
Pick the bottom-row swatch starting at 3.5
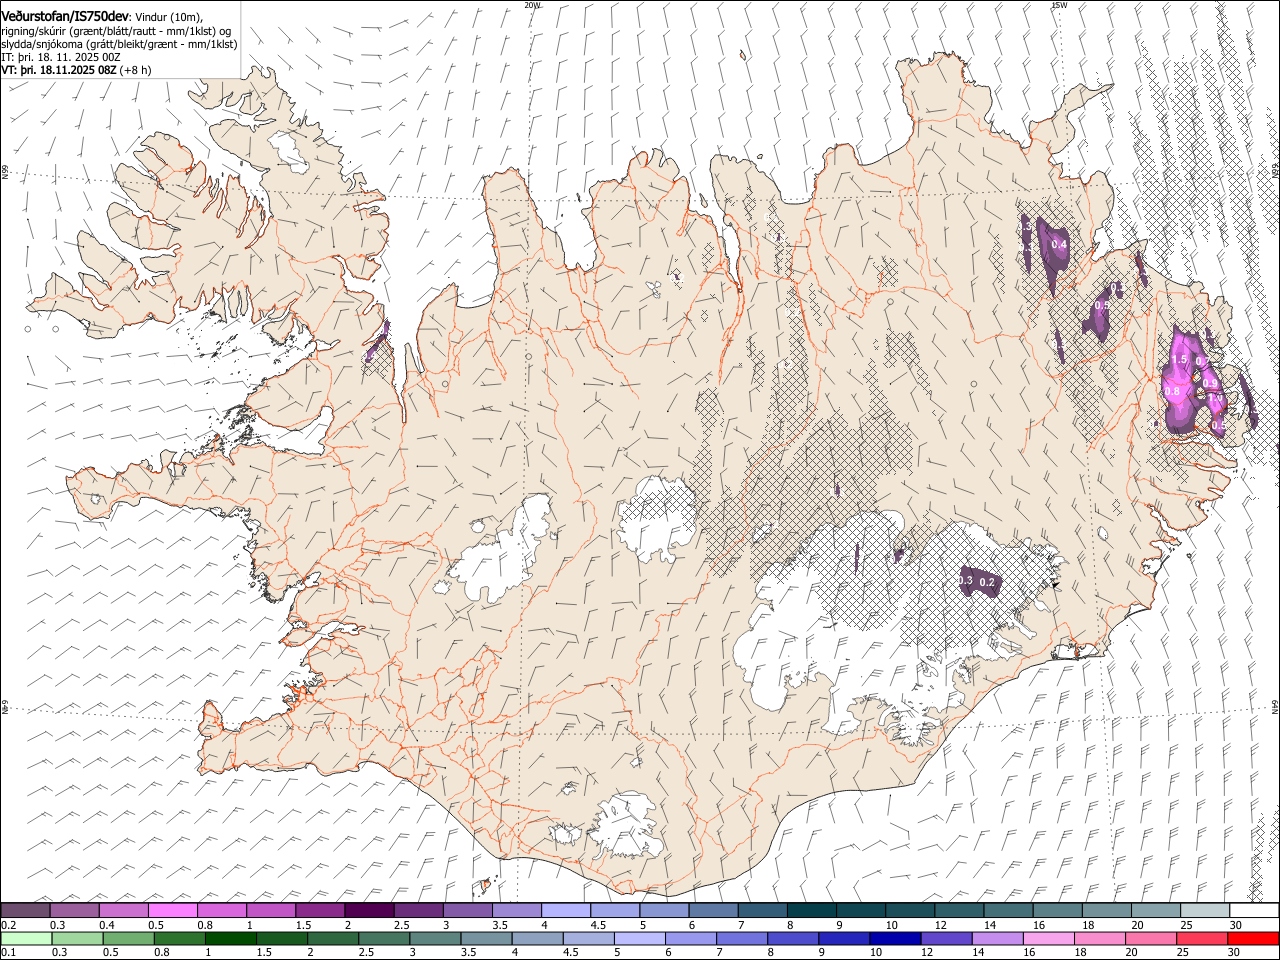click(x=486, y=938)
